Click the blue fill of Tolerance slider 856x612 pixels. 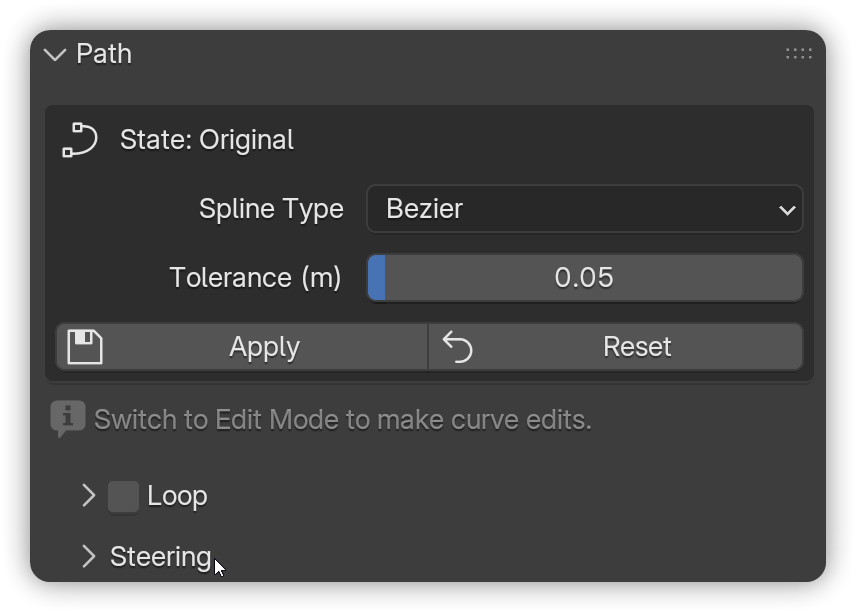(x=377, y=277)
